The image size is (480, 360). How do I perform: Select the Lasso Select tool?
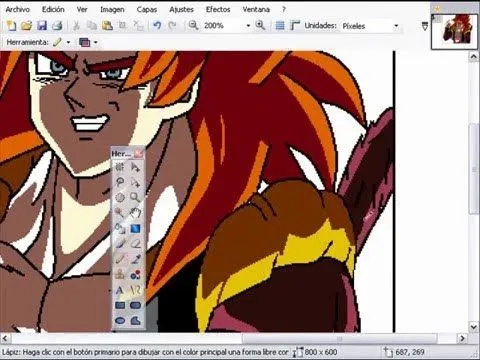point(120,182)
